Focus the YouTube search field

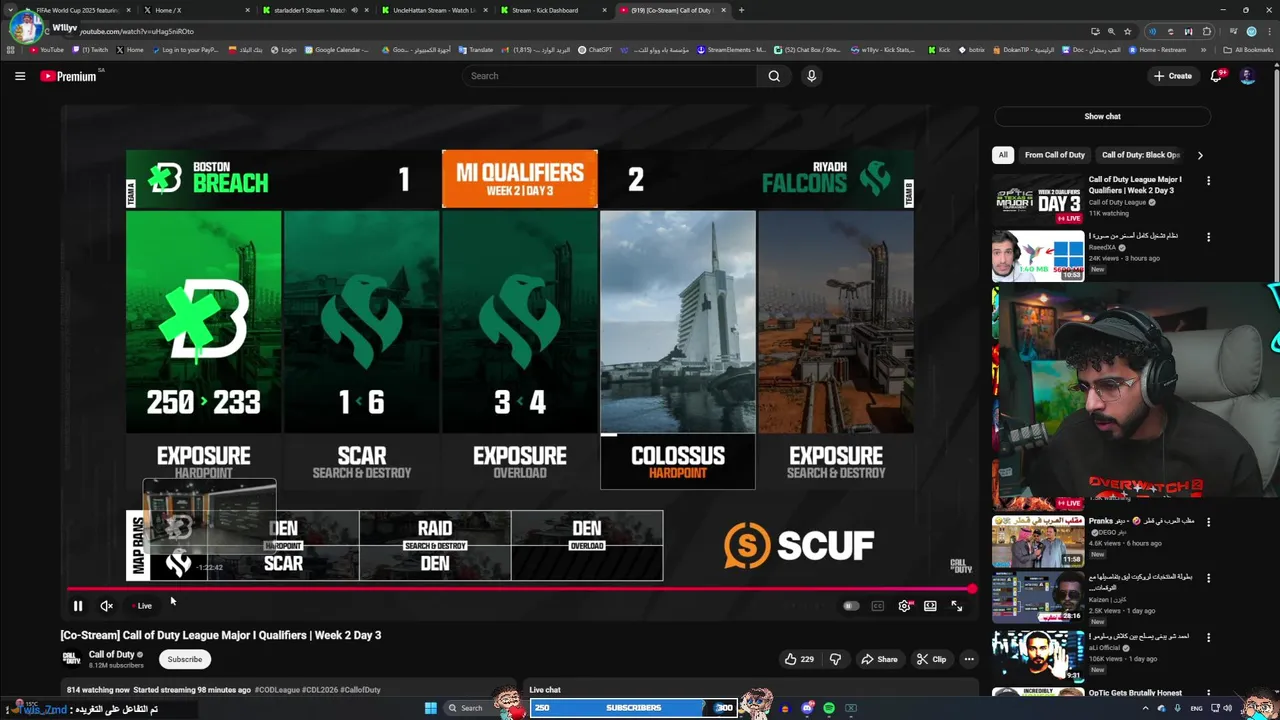[610, 76]
